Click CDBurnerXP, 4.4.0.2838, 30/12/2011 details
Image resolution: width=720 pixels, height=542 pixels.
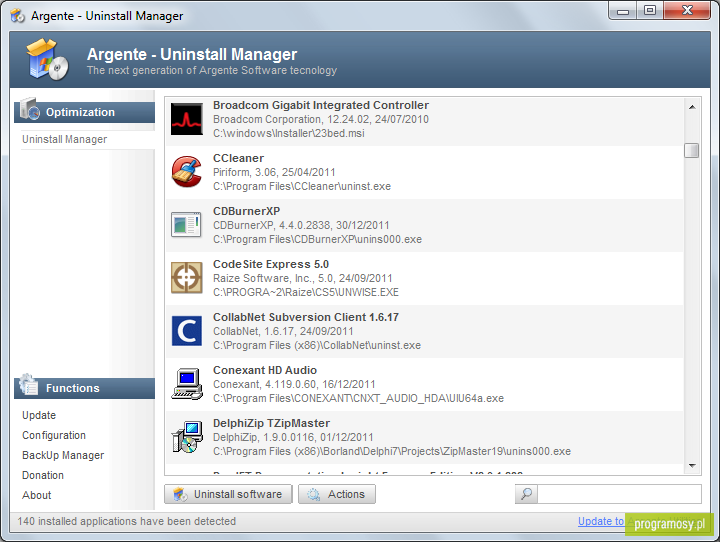301,226
